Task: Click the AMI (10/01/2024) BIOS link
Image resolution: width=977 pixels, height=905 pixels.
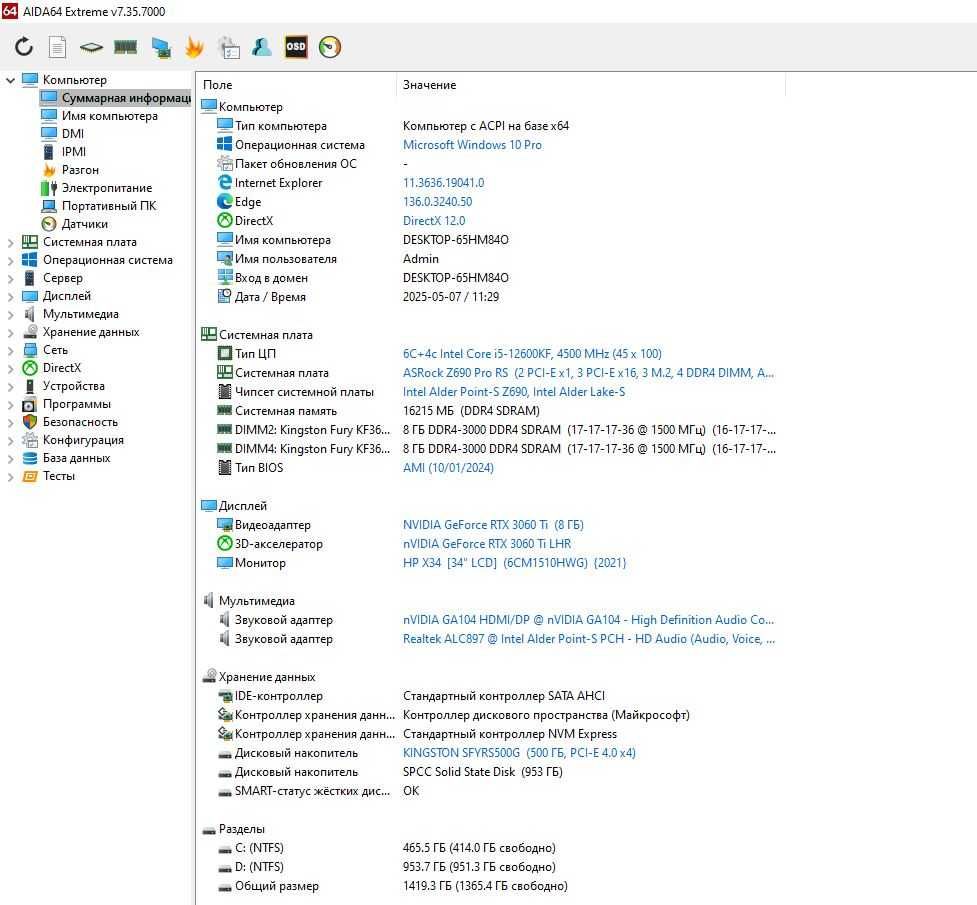Action: 448,468
